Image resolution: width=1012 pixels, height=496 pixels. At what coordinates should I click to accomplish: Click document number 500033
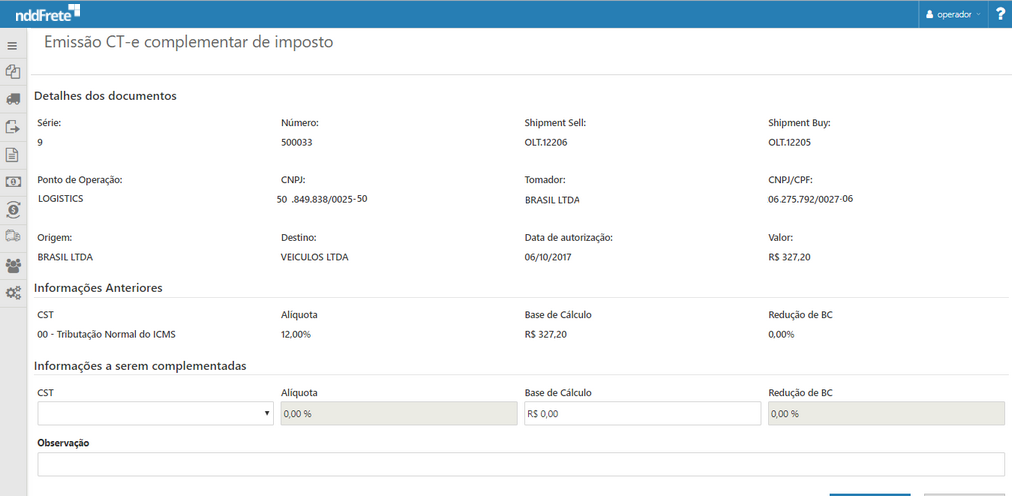[297, 143]
